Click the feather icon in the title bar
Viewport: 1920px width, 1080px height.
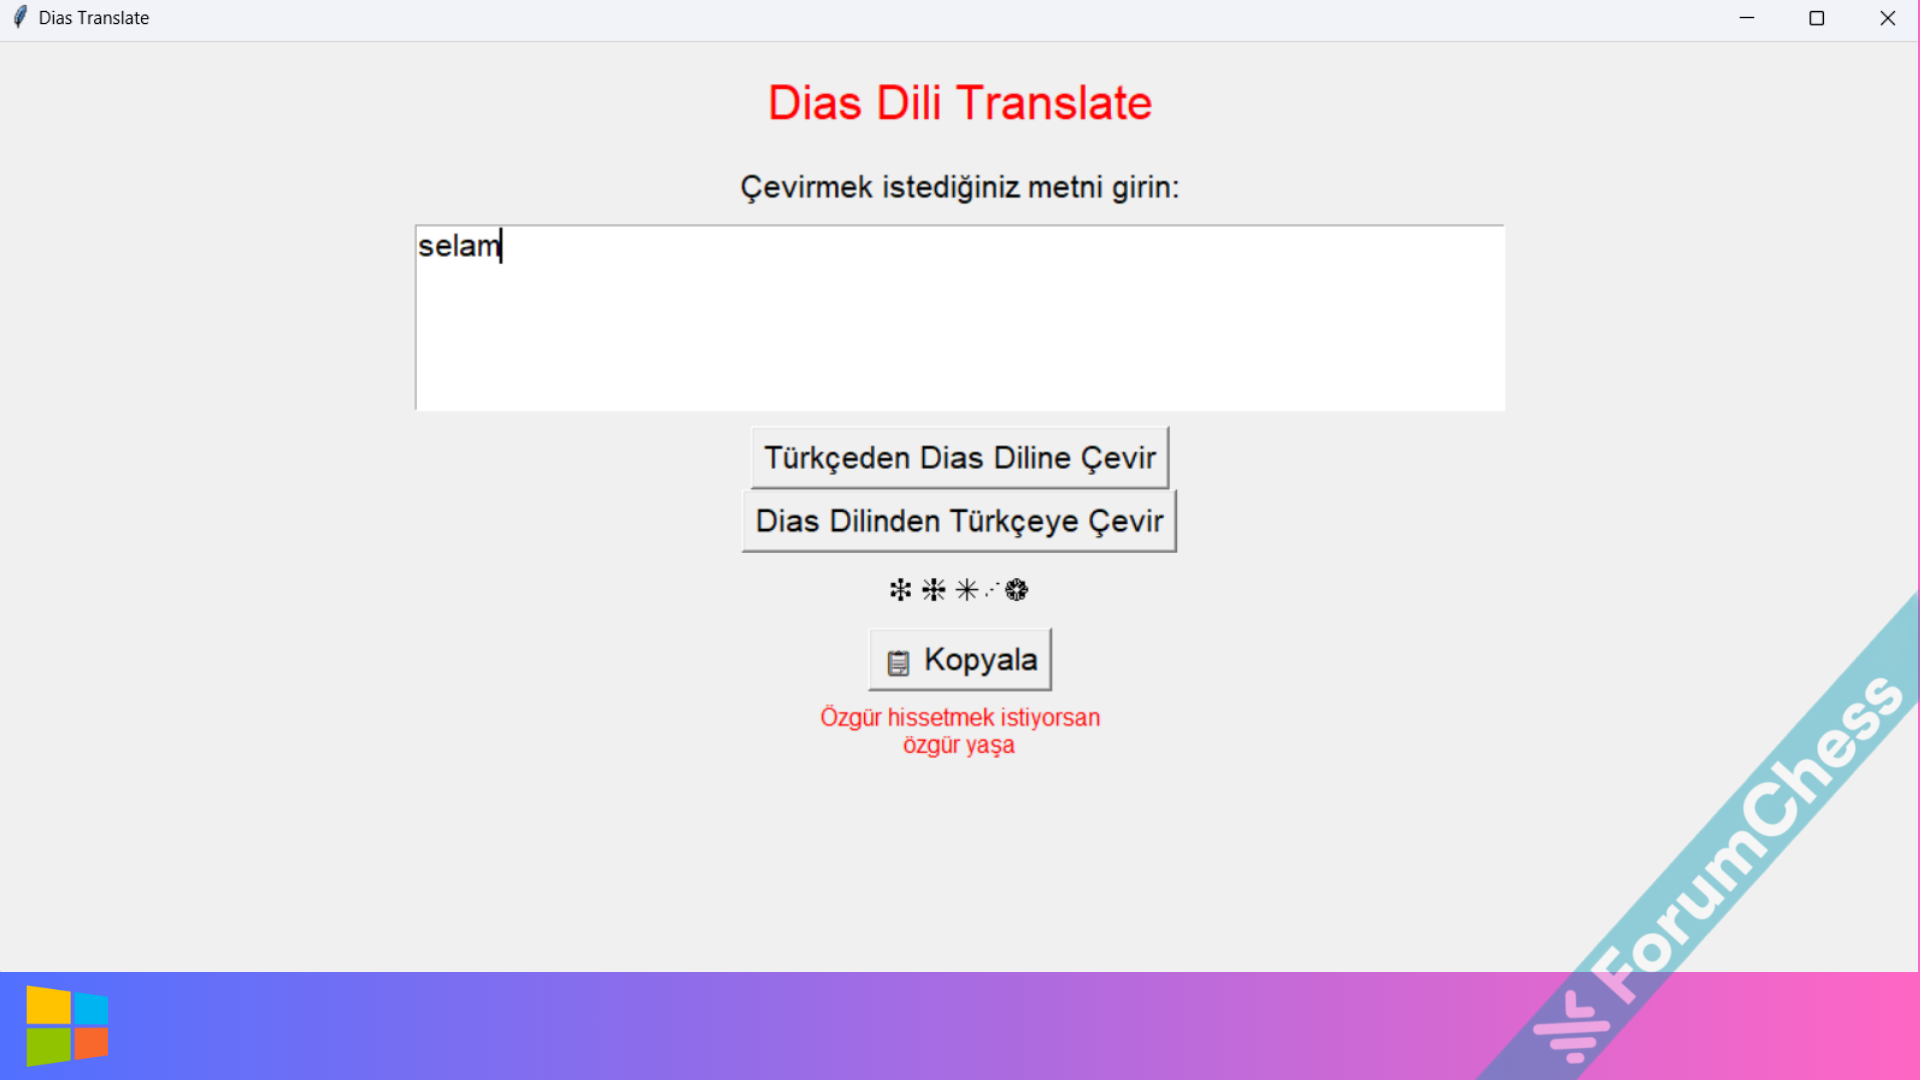click(20, 17)
